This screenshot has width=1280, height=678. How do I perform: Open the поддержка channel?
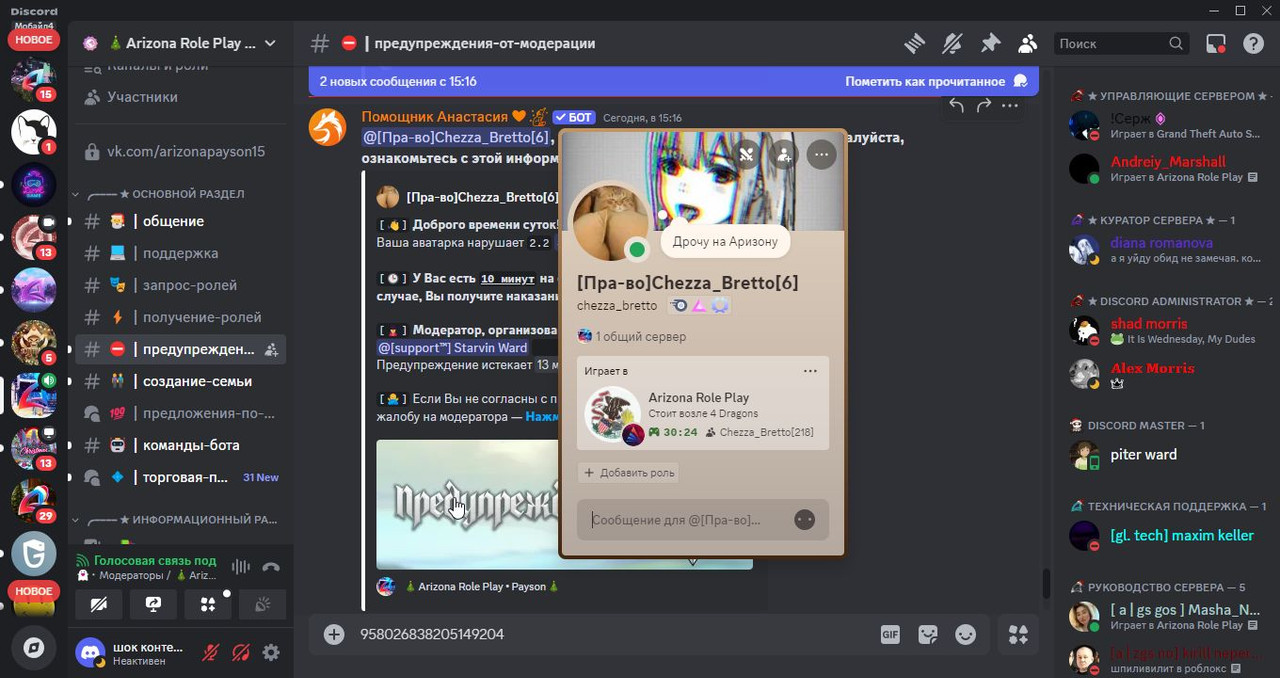click(x=180, y=253)
